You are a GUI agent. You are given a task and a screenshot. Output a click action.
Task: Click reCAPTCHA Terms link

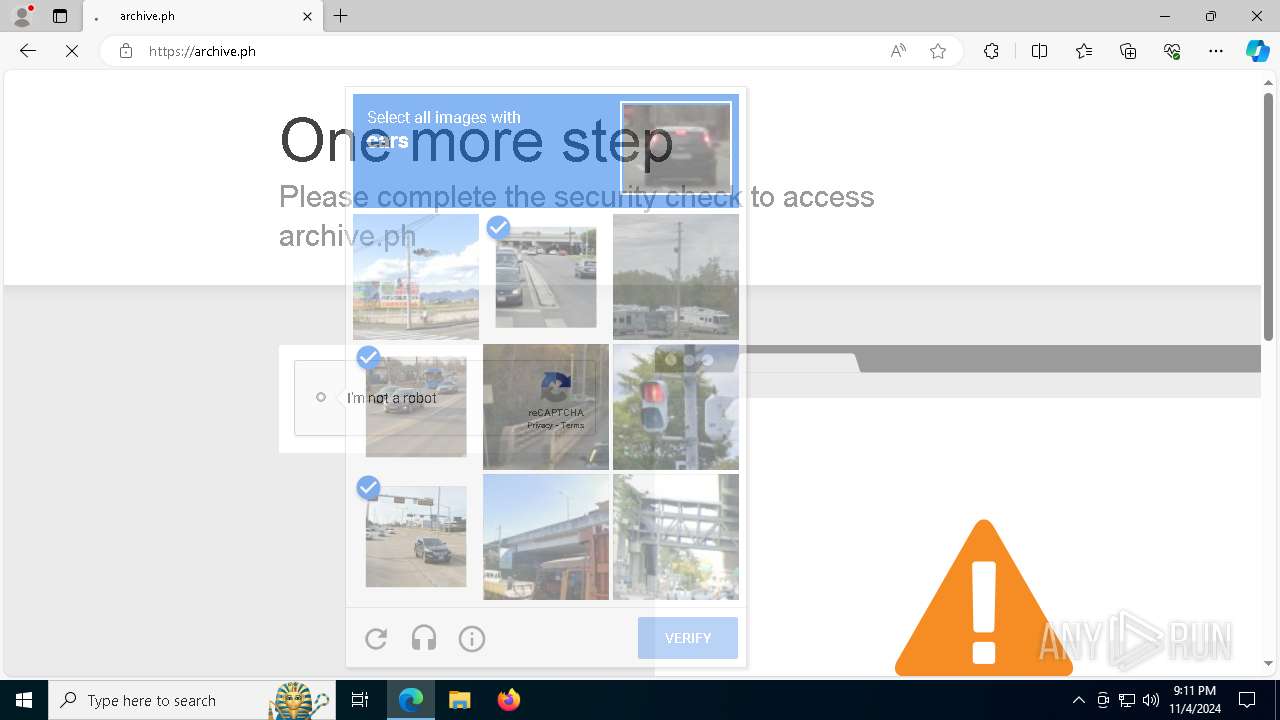tap(572, 425)
